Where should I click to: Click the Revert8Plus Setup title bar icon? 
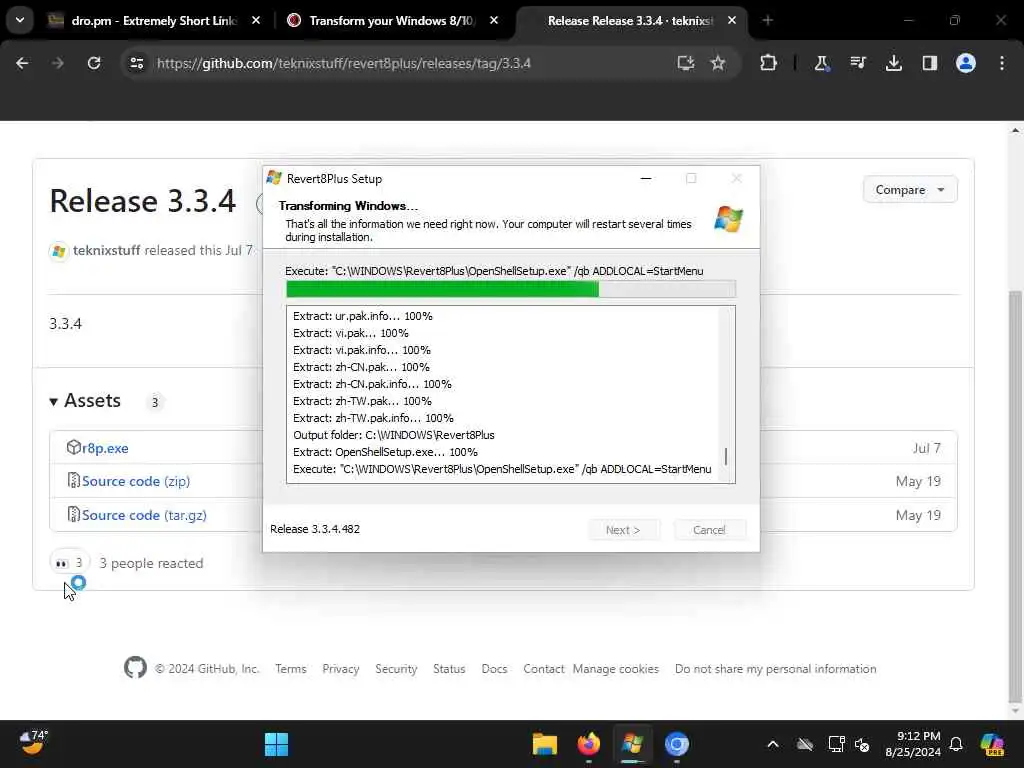274,178
